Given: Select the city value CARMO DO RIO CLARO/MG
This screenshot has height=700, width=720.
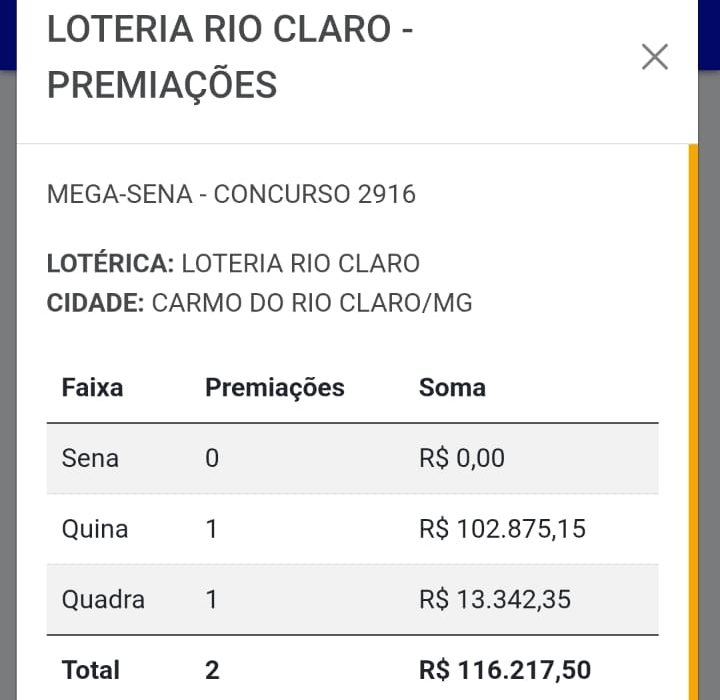Looking at the screenshot, I should (312, 303).
